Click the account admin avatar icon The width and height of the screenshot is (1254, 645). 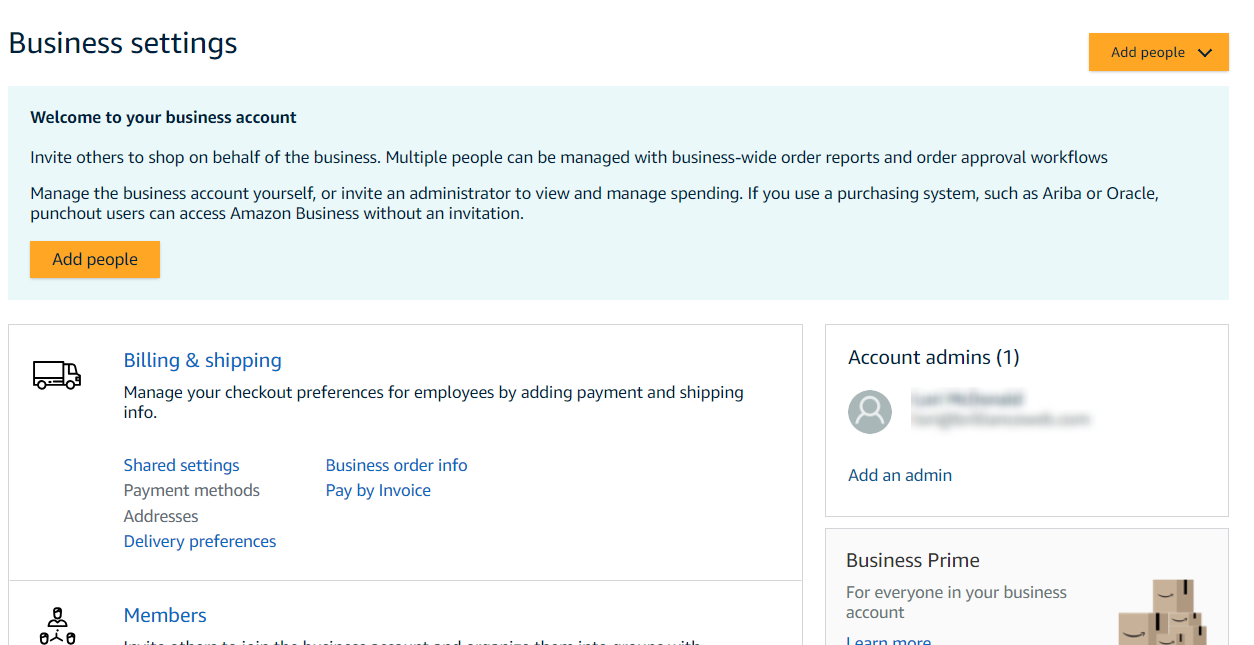(x=870, y=411)
